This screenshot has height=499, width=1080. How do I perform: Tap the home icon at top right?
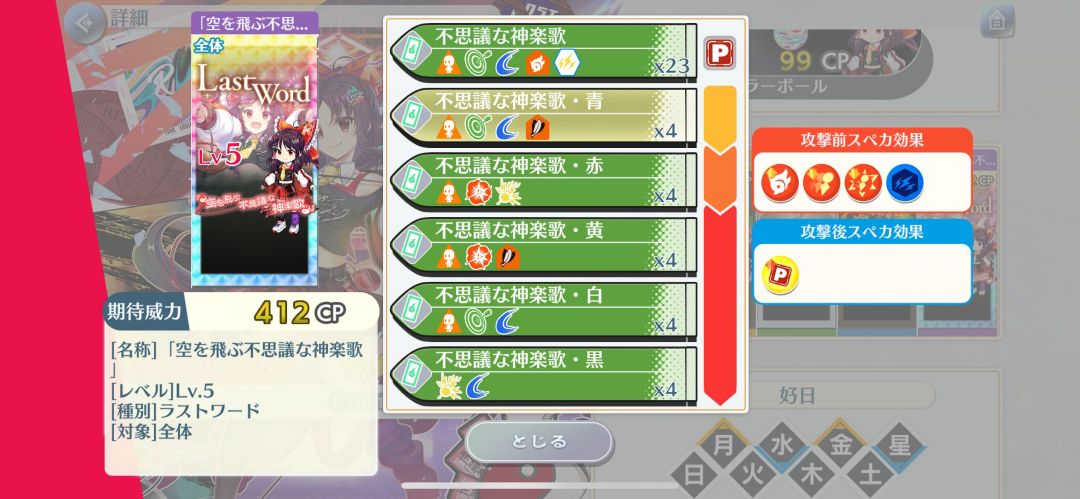click(x=997, y=21)
